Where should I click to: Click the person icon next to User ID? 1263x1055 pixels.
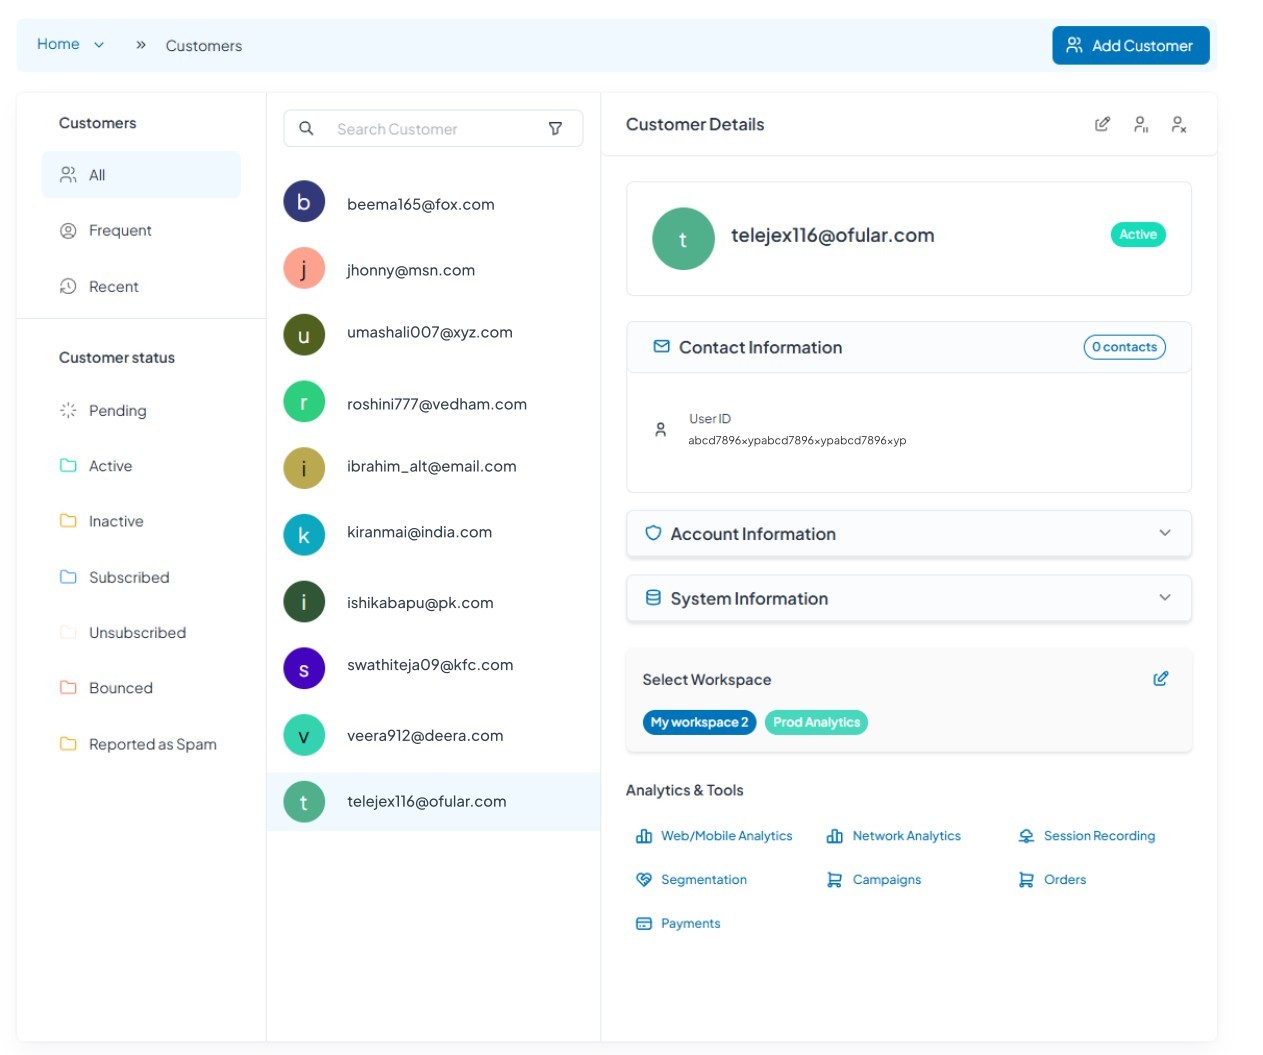click(660, 430)
